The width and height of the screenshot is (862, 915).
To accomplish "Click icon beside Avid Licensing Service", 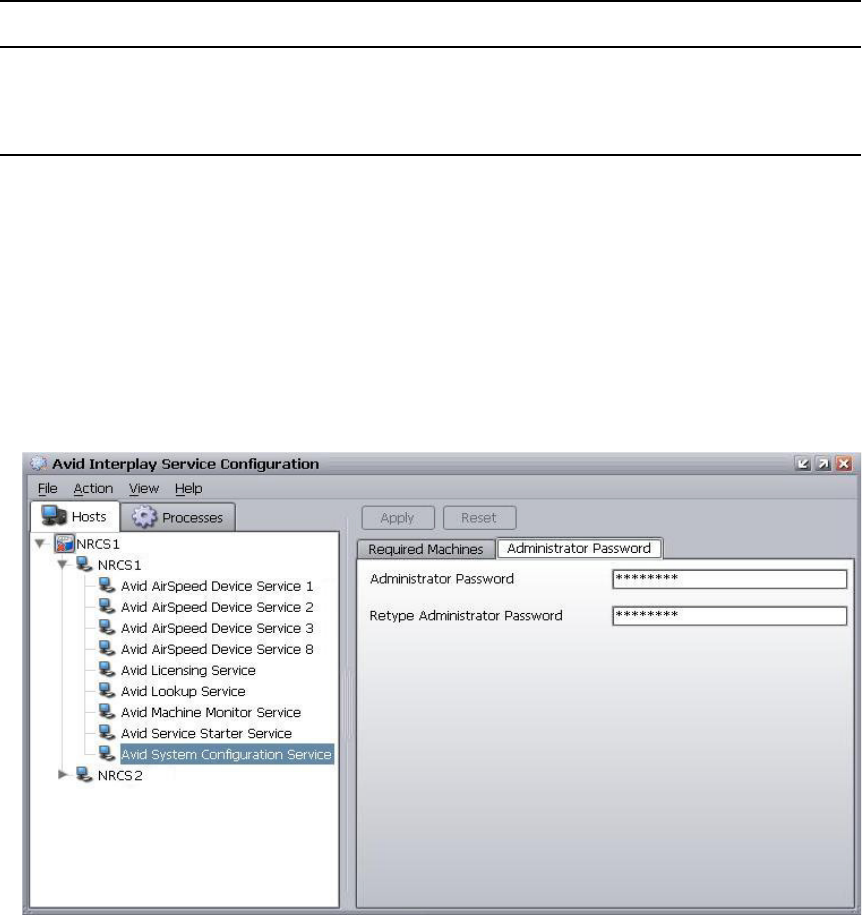I will point(106,669).
